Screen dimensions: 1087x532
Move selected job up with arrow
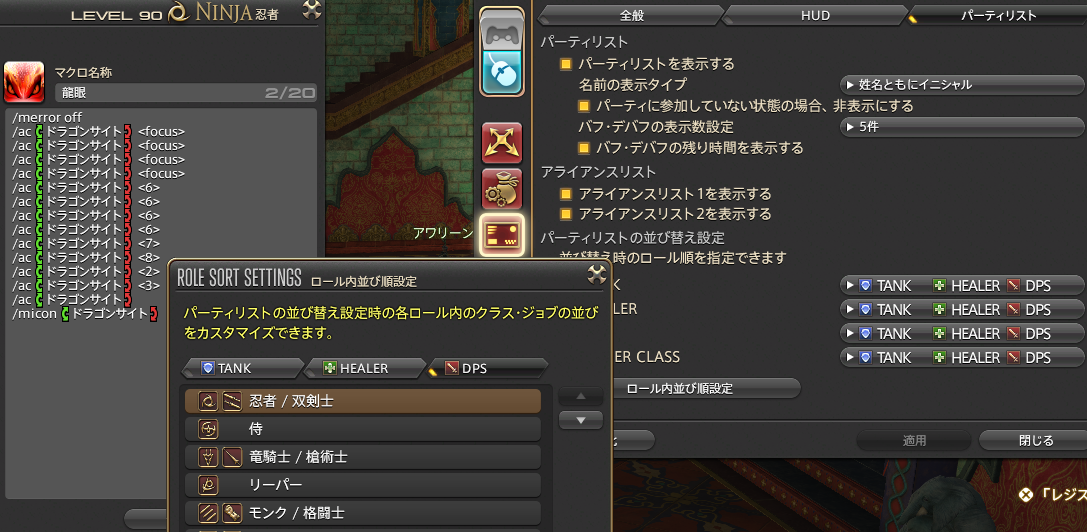pyautogui.click(x=581, y=396)
